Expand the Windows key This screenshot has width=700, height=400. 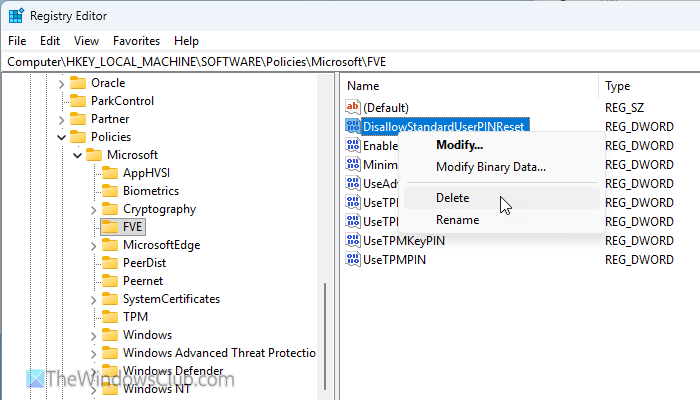pos(93,336)
